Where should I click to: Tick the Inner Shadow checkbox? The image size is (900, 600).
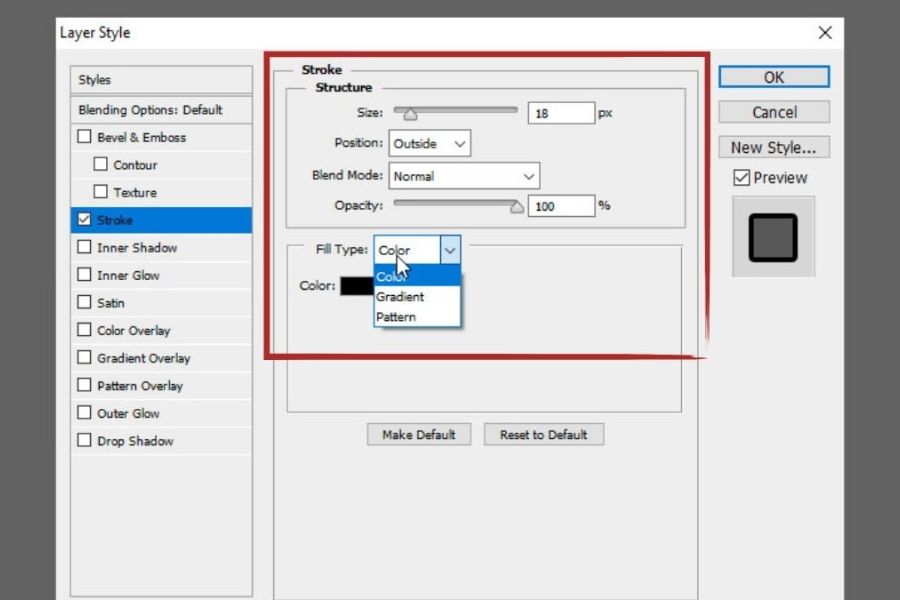tap(84, 248)
